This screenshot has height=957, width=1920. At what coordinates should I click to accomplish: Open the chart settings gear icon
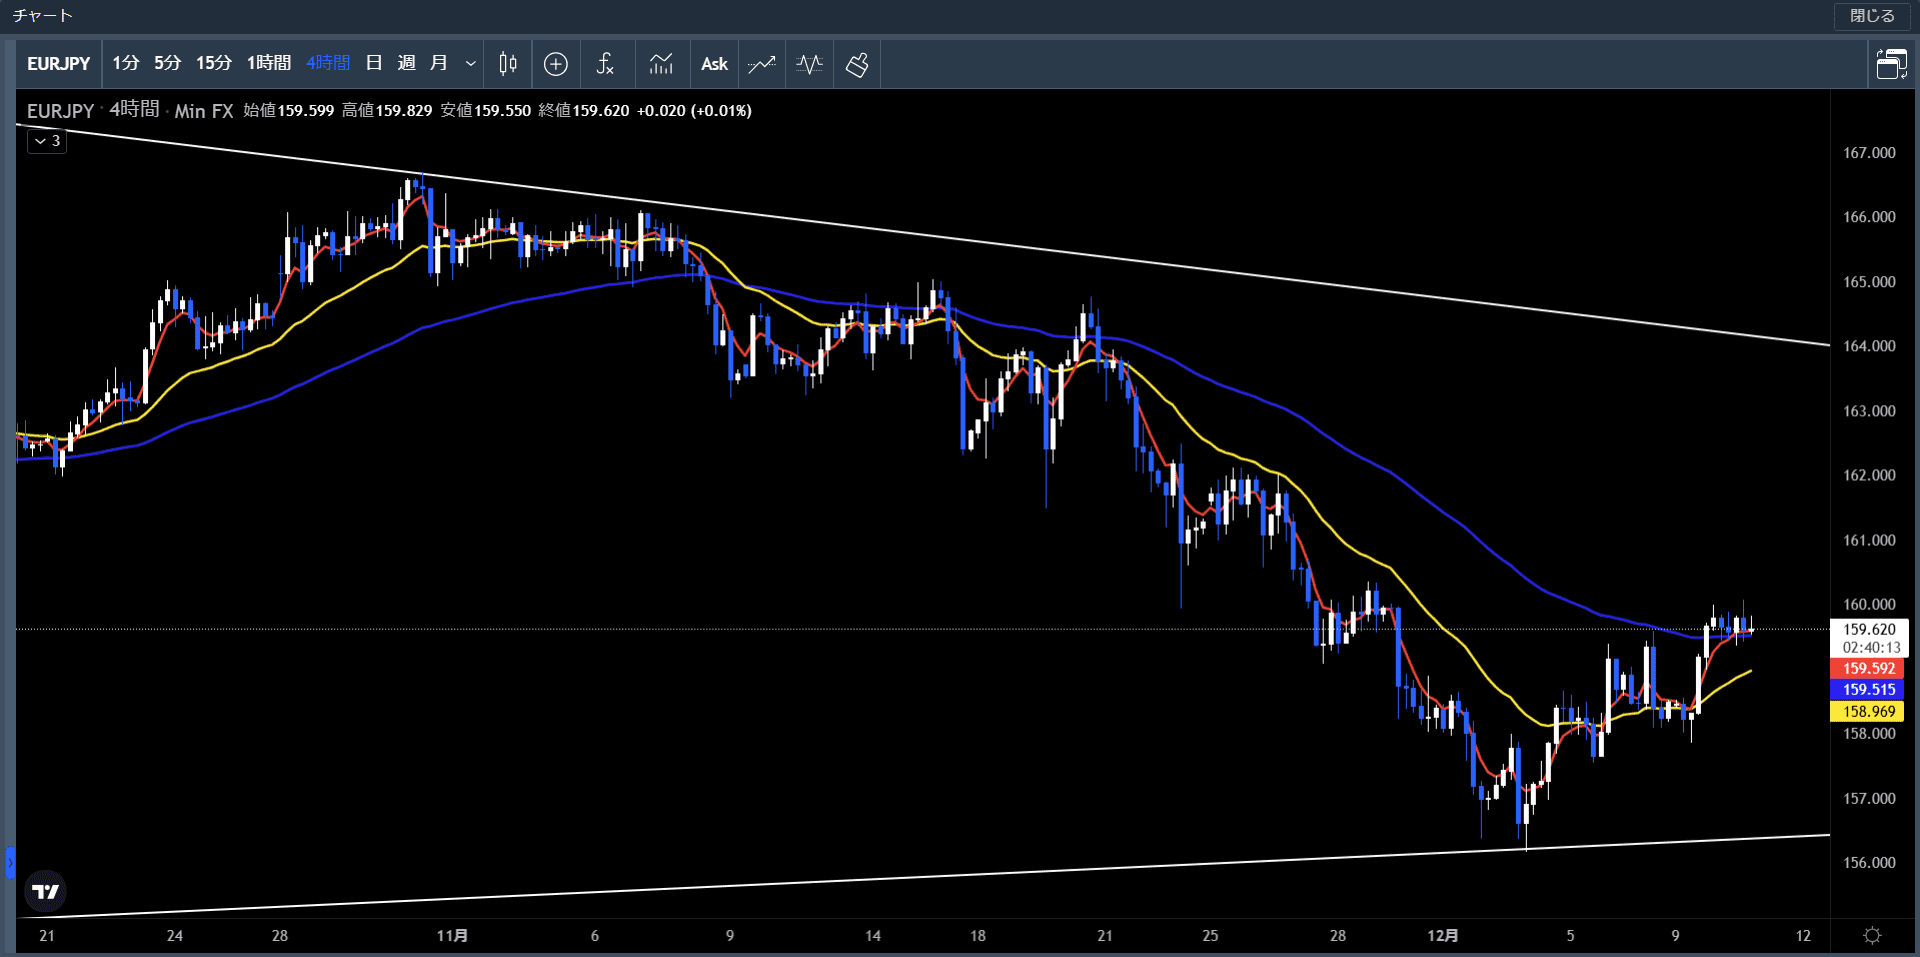point(1872,935)
